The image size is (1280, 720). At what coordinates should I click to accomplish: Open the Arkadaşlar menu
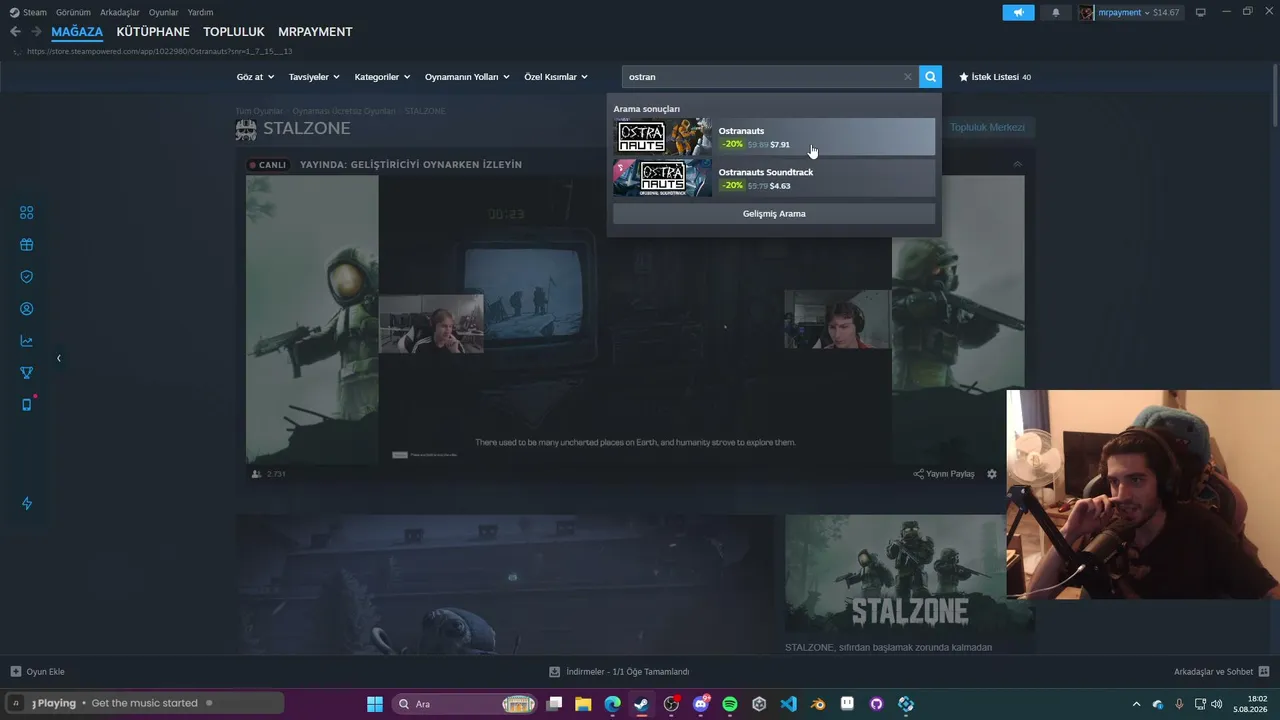pos(120,12)
